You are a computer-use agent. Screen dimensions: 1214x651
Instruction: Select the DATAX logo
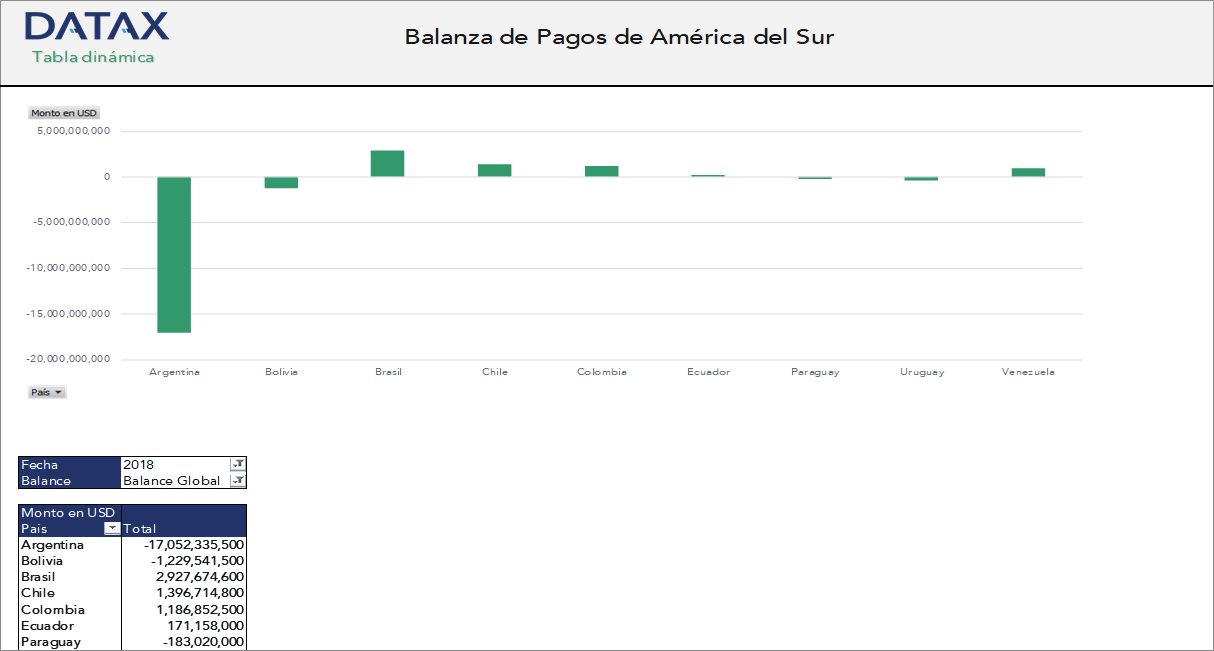point(97,27)
